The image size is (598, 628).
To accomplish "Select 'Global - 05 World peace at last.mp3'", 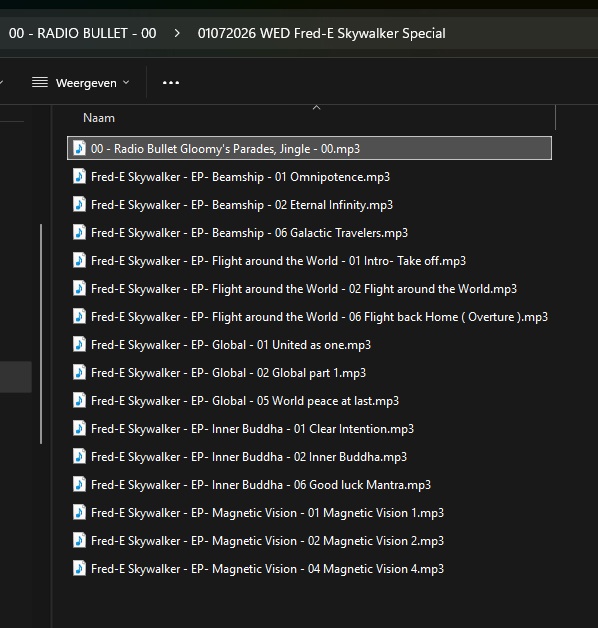I will 245,401.
